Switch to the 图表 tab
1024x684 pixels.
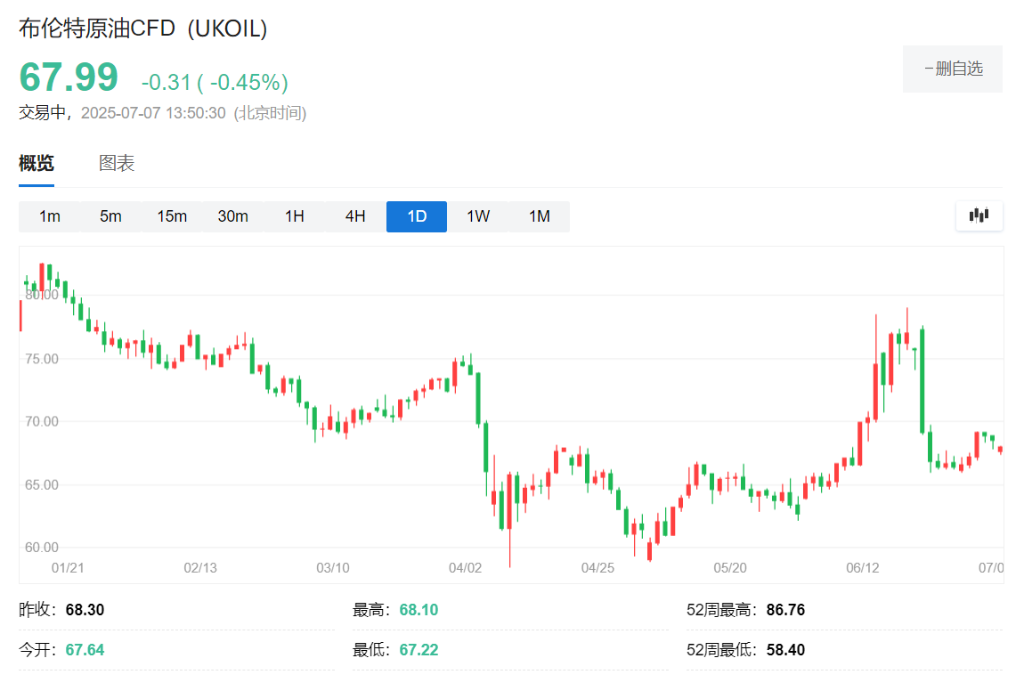click(116, 163)
